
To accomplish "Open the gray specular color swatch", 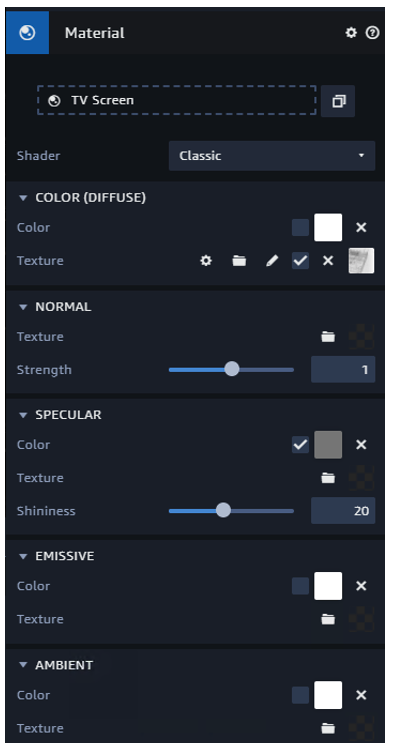I will tap(328, 445).
